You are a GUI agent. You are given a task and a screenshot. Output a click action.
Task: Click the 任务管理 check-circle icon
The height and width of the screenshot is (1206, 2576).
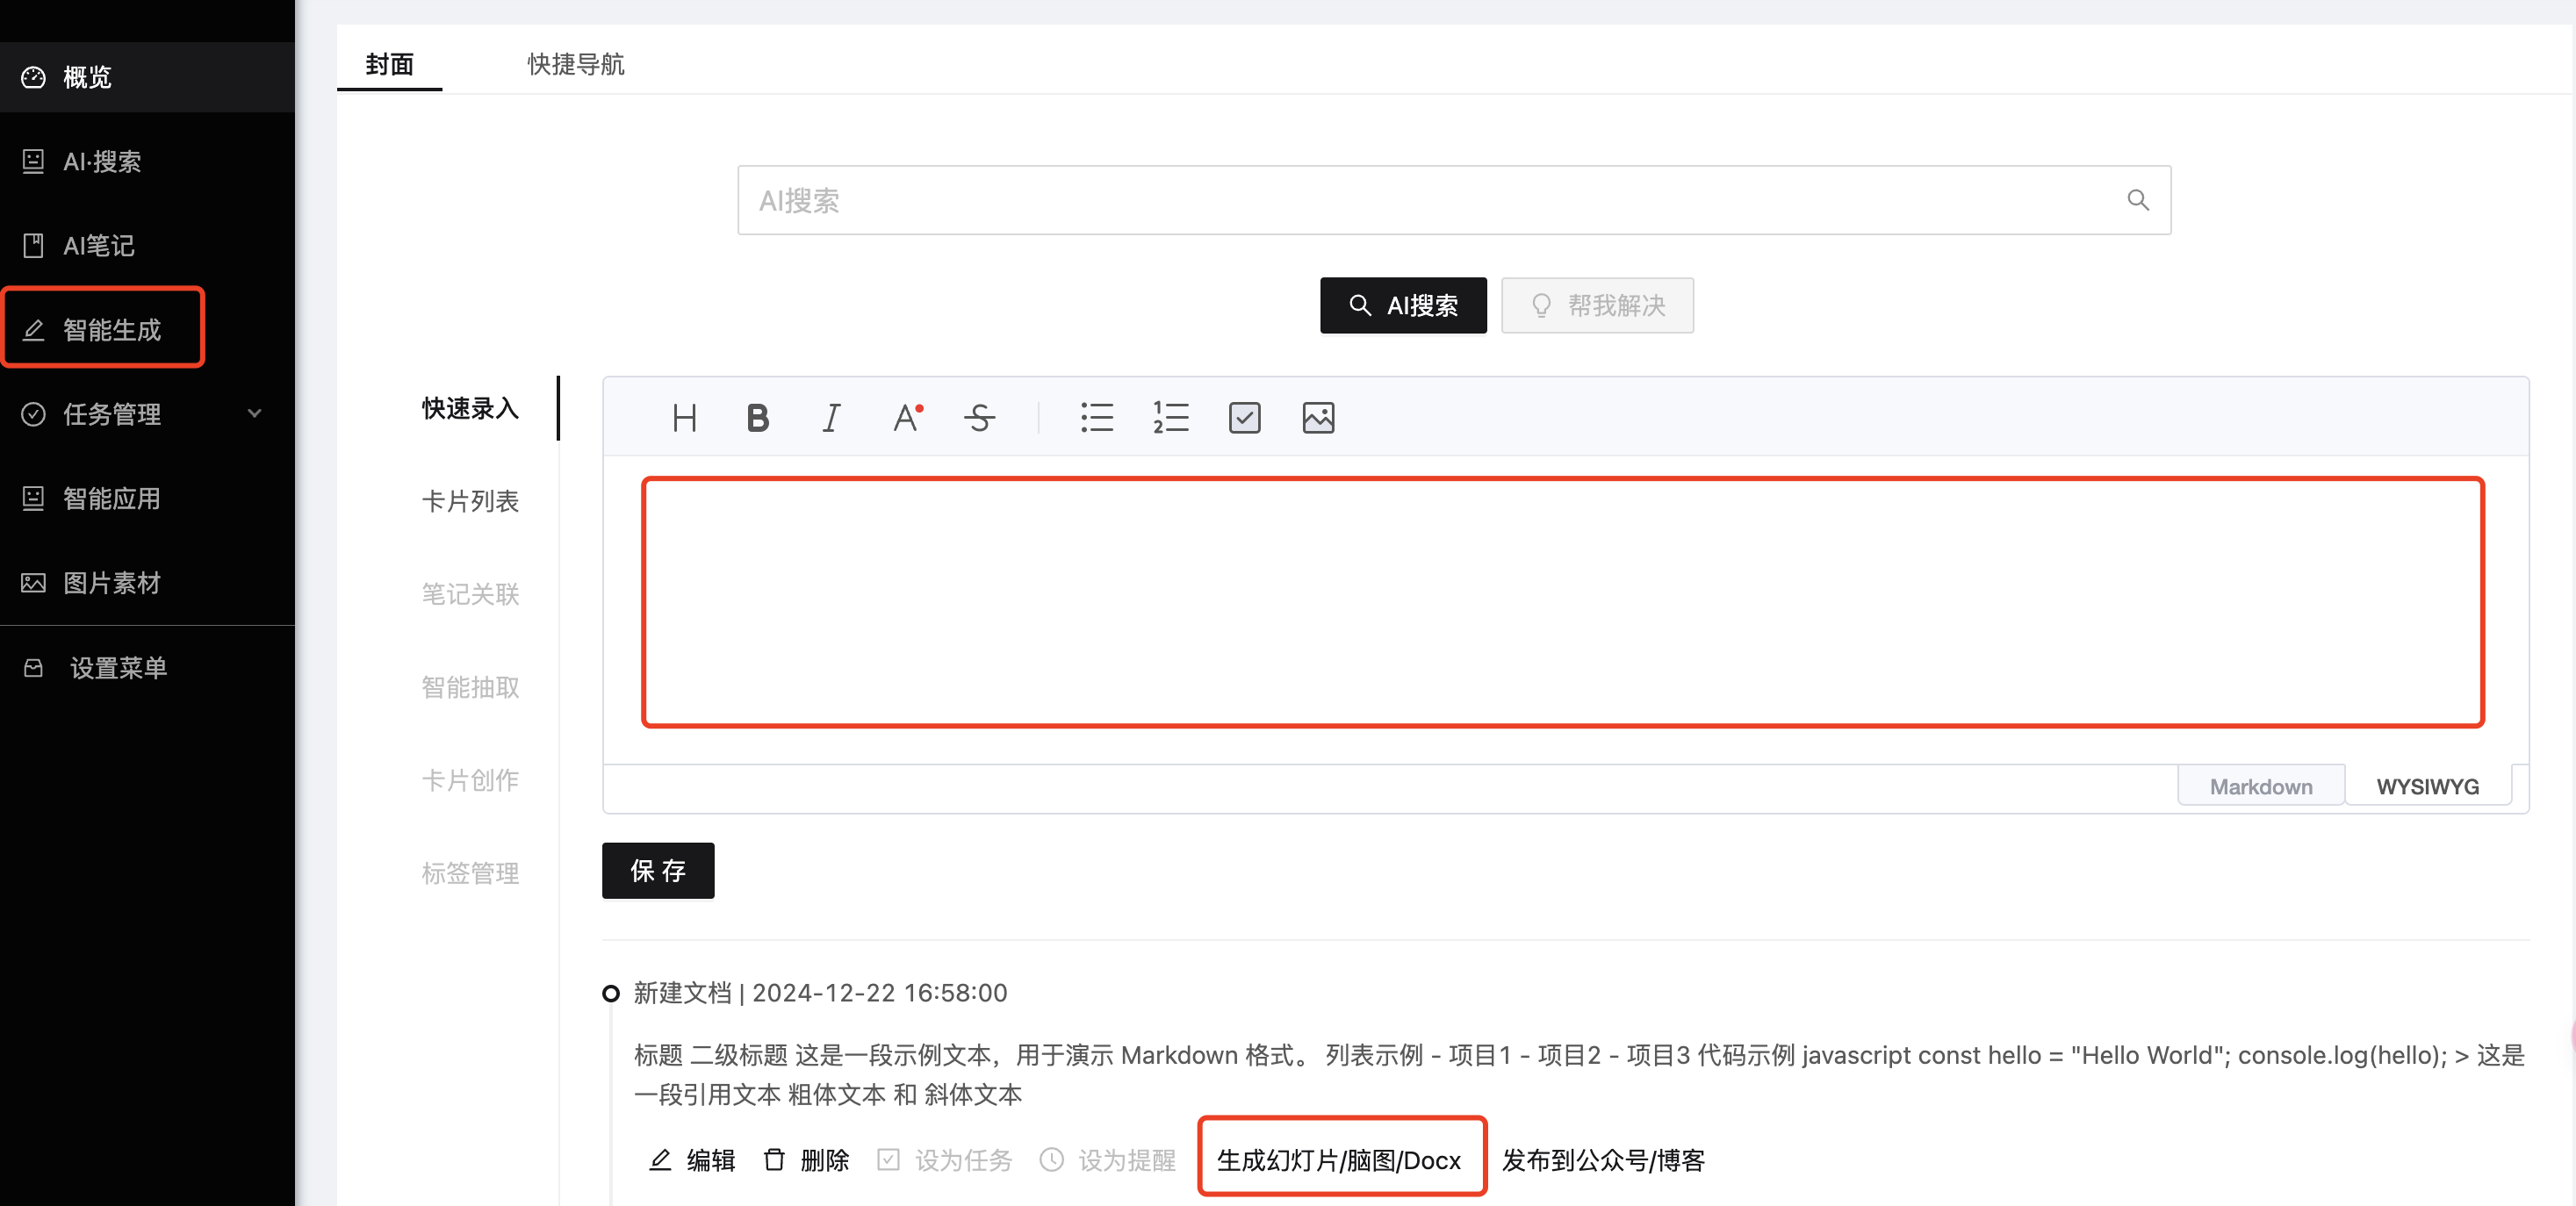coord(33,414)
